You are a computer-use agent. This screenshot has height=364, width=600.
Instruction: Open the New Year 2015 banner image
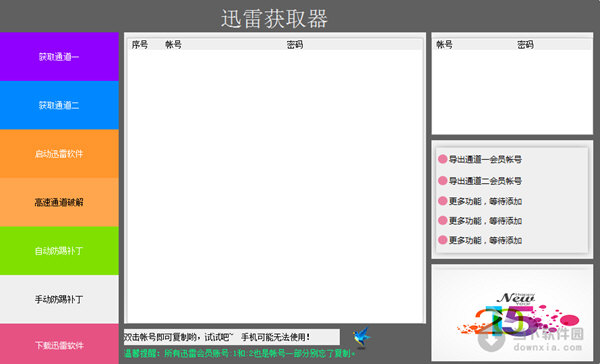point(512,313)
